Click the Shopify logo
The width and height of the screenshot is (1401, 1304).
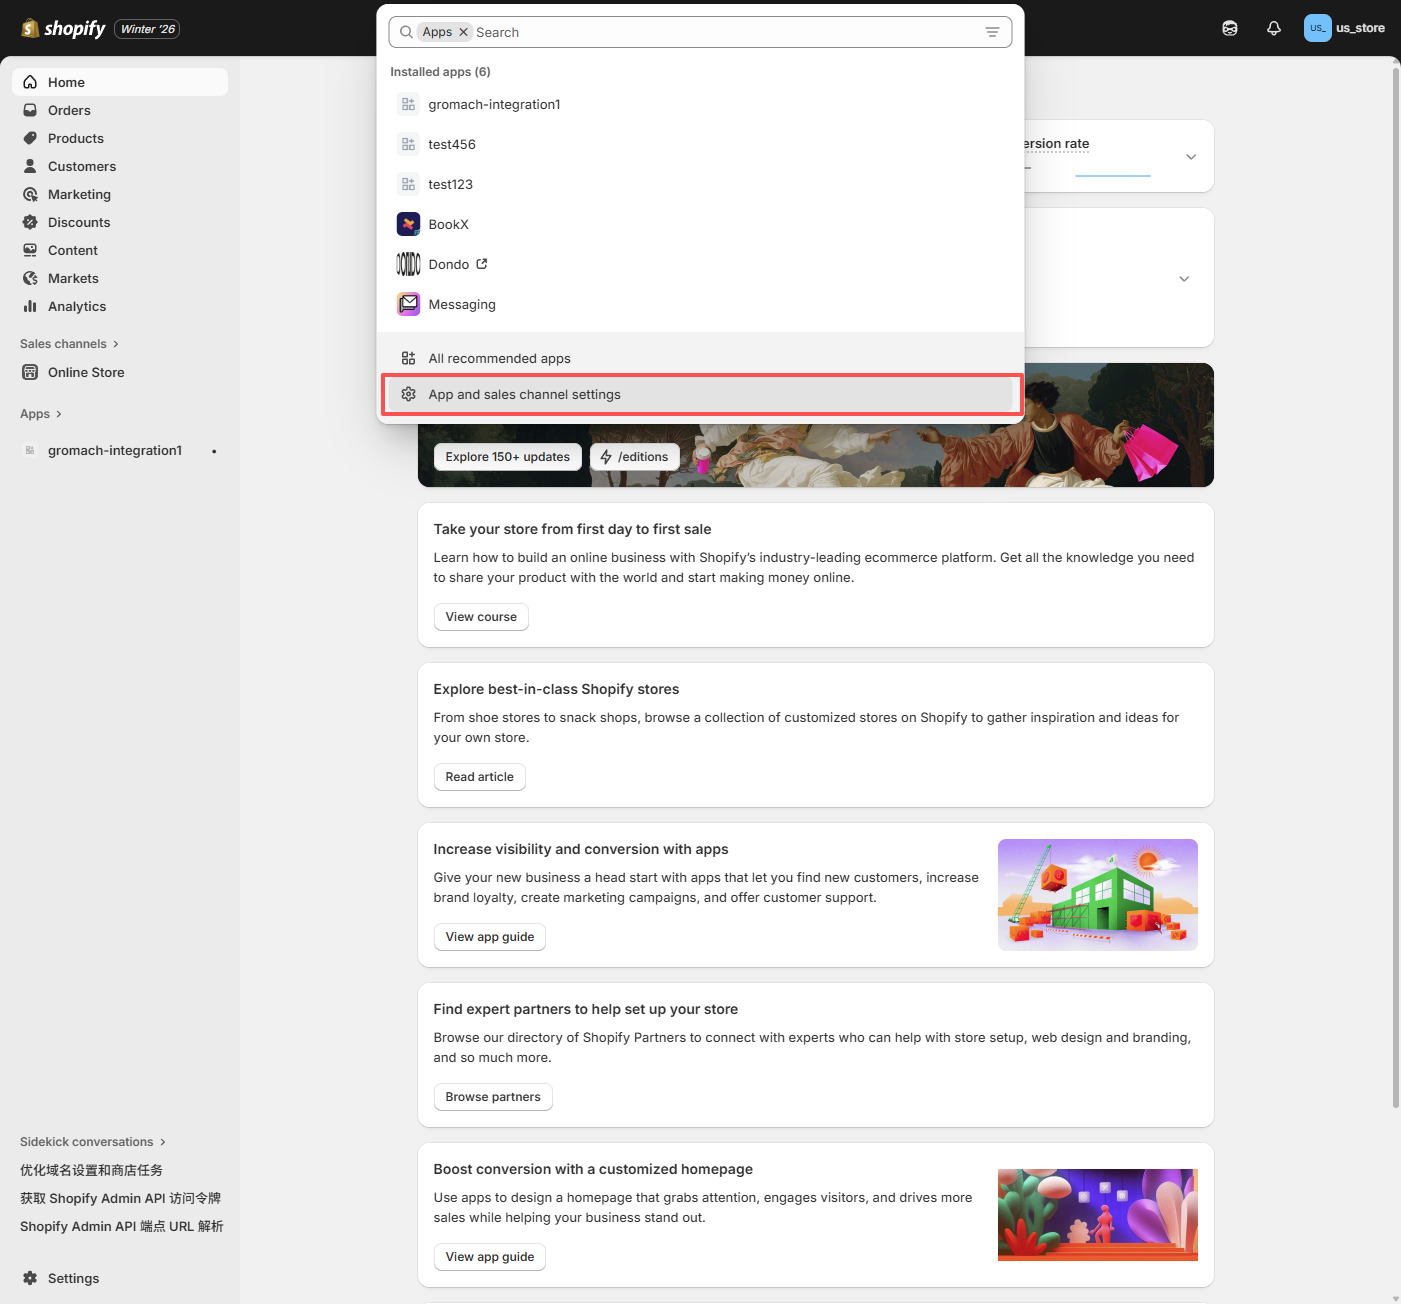click(64, 28)
